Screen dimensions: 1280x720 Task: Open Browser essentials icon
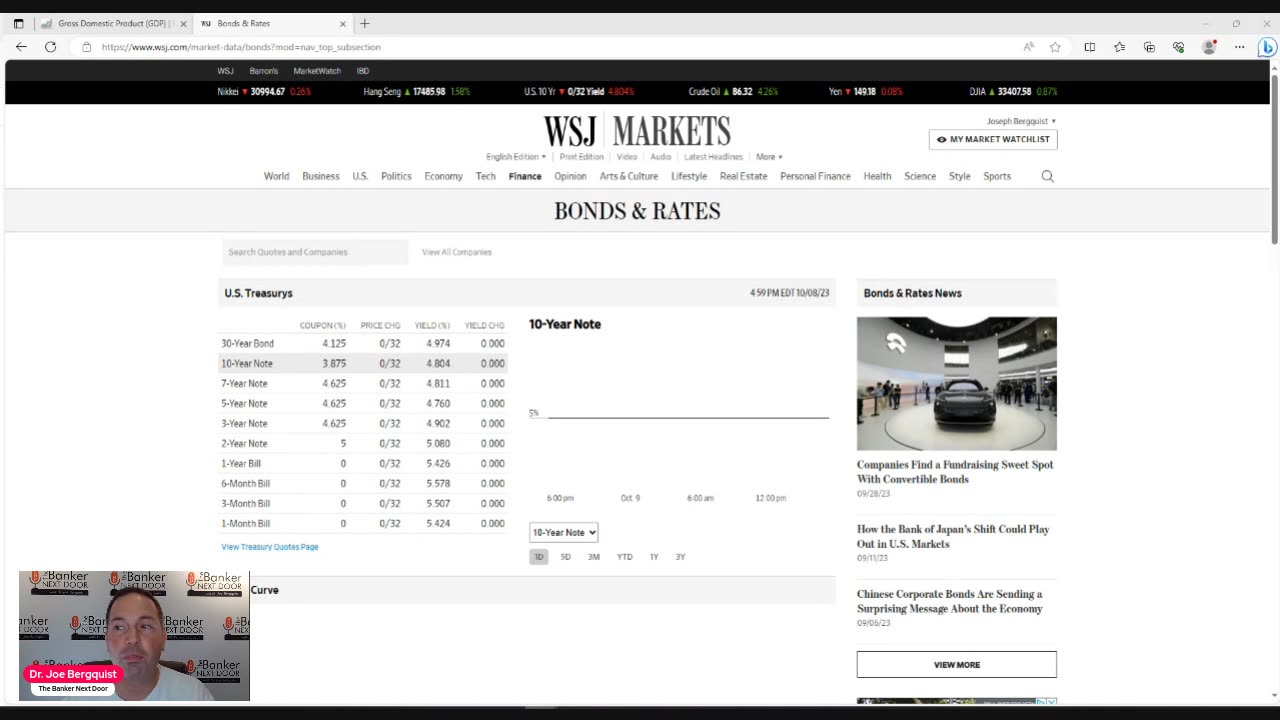[1179, 47]
